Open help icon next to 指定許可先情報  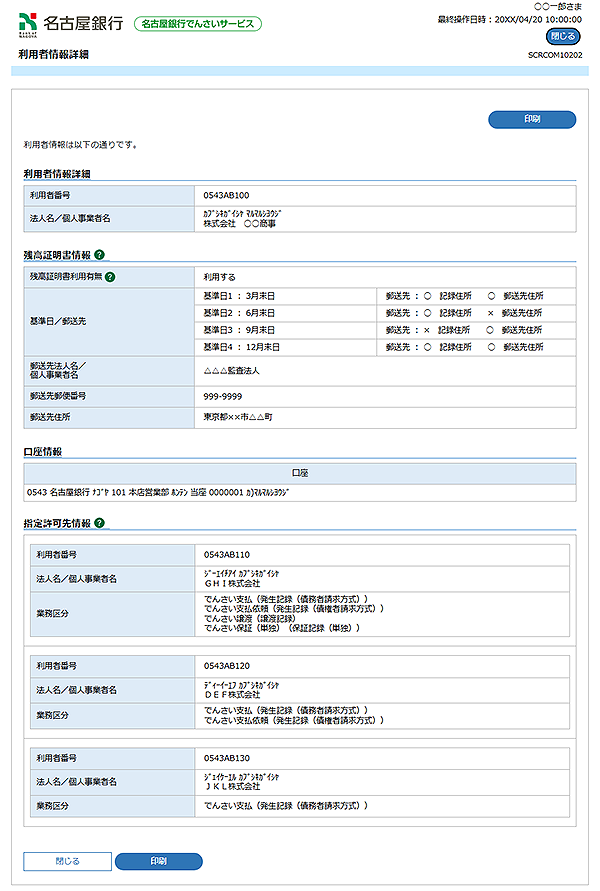pos(101,523)
